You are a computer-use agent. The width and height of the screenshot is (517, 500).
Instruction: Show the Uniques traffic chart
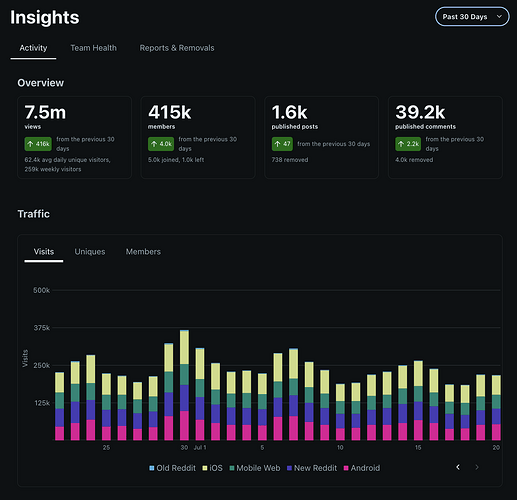coord(90,252)
